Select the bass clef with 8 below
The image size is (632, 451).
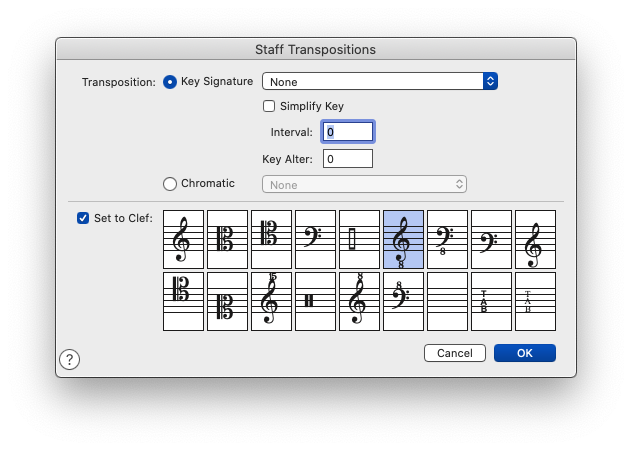447,240
